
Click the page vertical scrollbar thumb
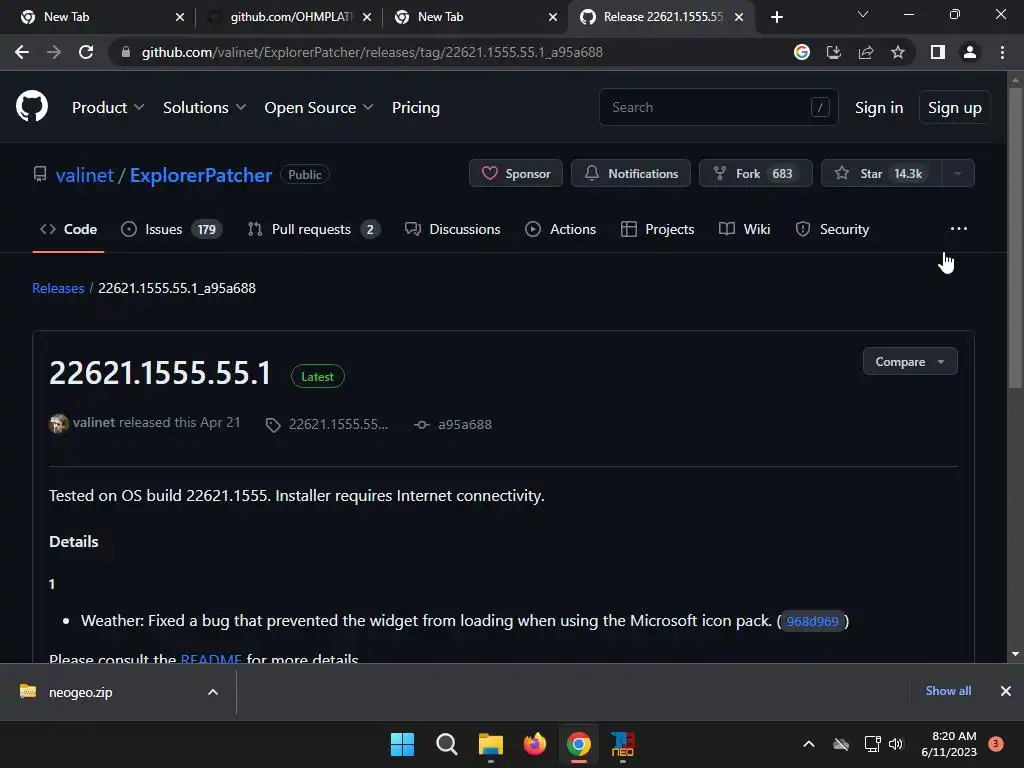click(x=1015, y=238)
